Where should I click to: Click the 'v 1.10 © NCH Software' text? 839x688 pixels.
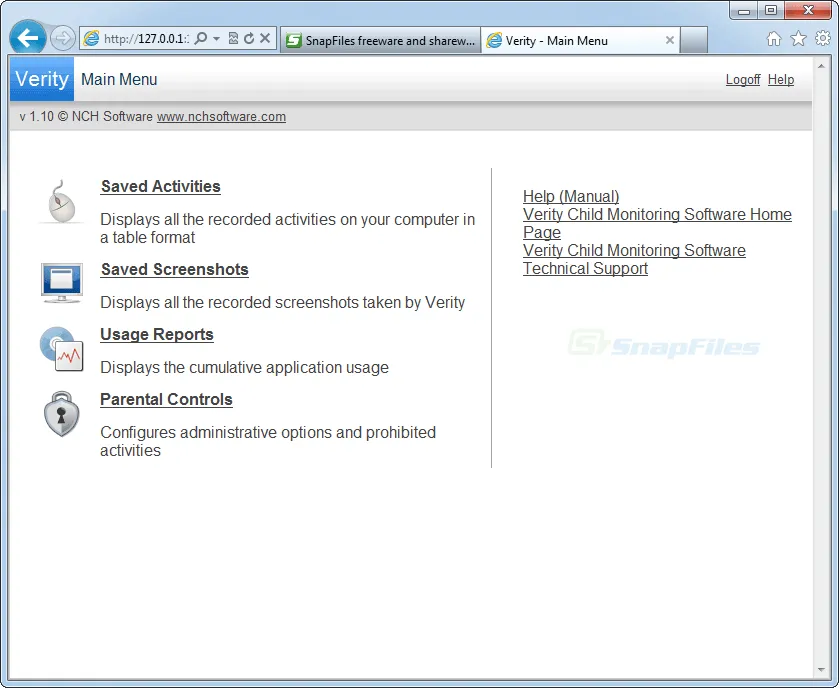86,117
